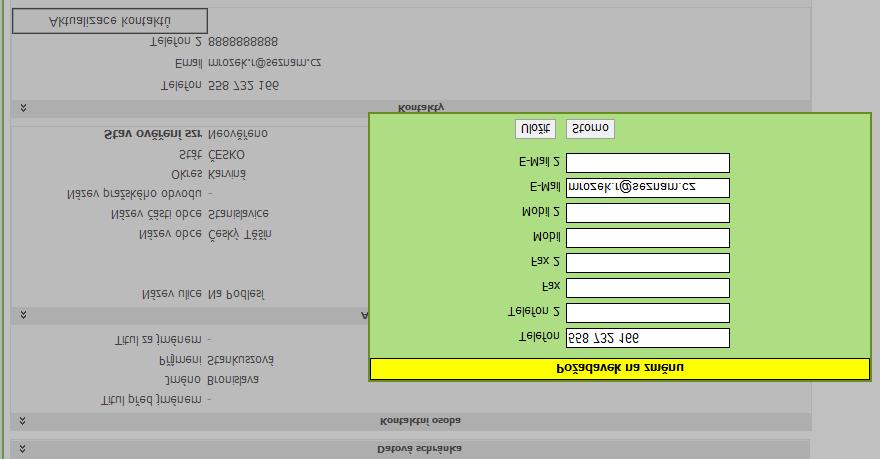Focus the empty Mobil input field
The width and height of the screenshot is (880, 459).
648,237
